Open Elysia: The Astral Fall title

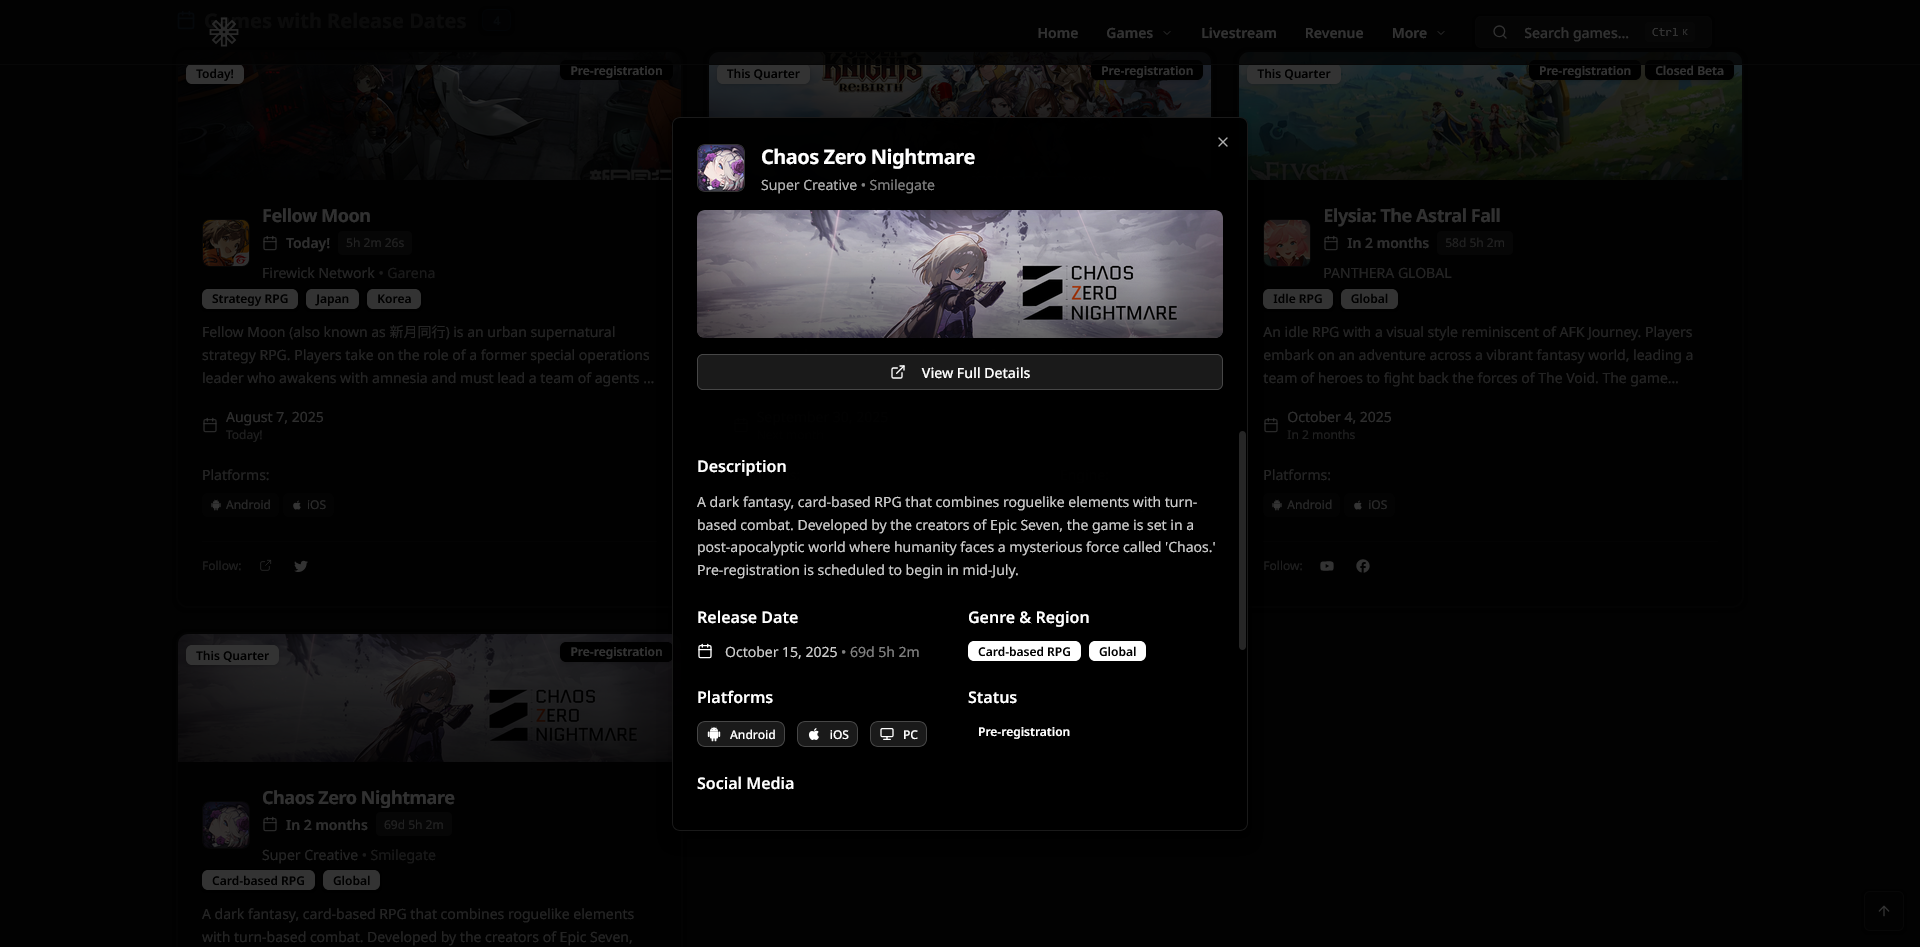click(x=1411, y=216)
